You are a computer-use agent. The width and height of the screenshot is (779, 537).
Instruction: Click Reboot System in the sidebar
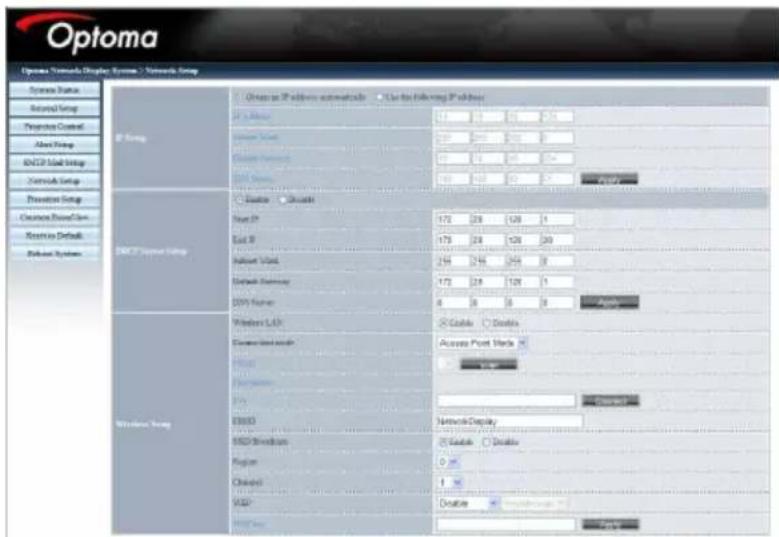click(x=55, y=253)
